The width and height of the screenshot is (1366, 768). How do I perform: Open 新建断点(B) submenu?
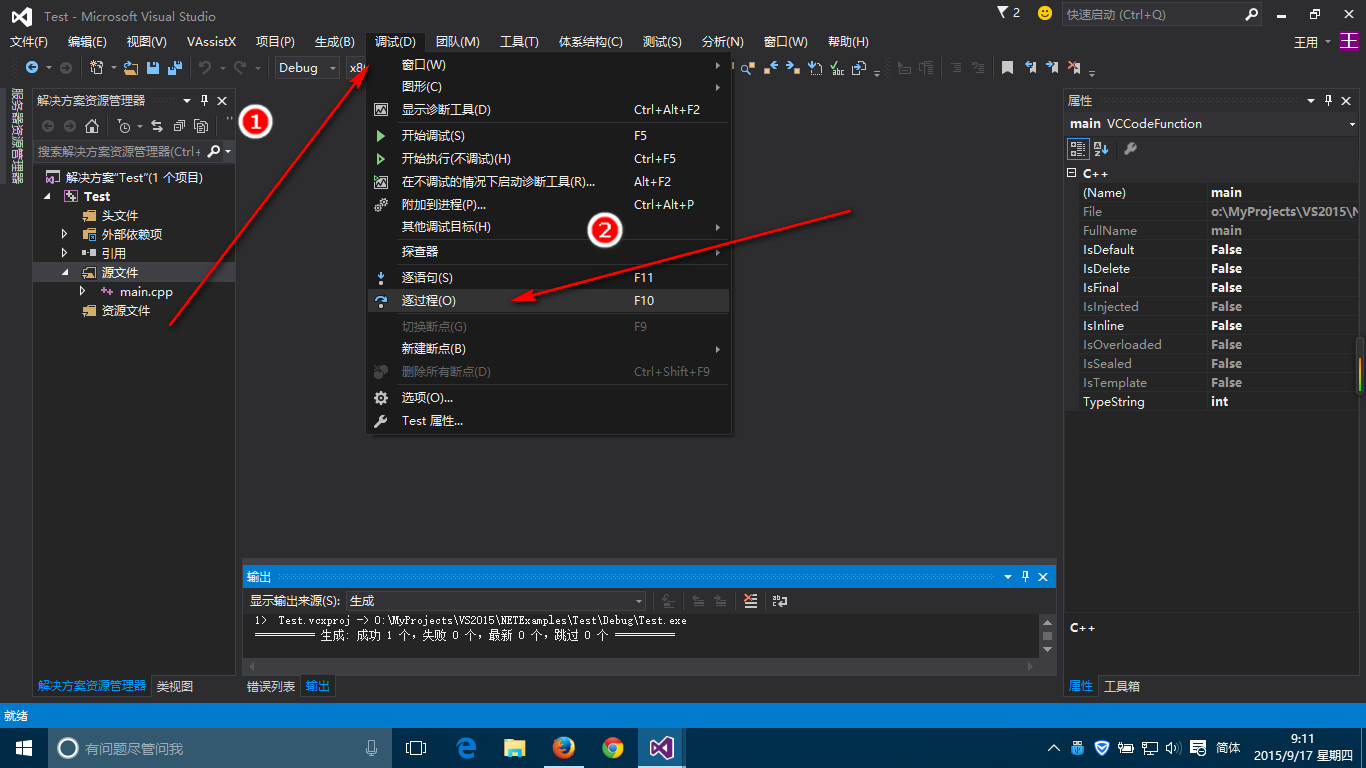550,348
